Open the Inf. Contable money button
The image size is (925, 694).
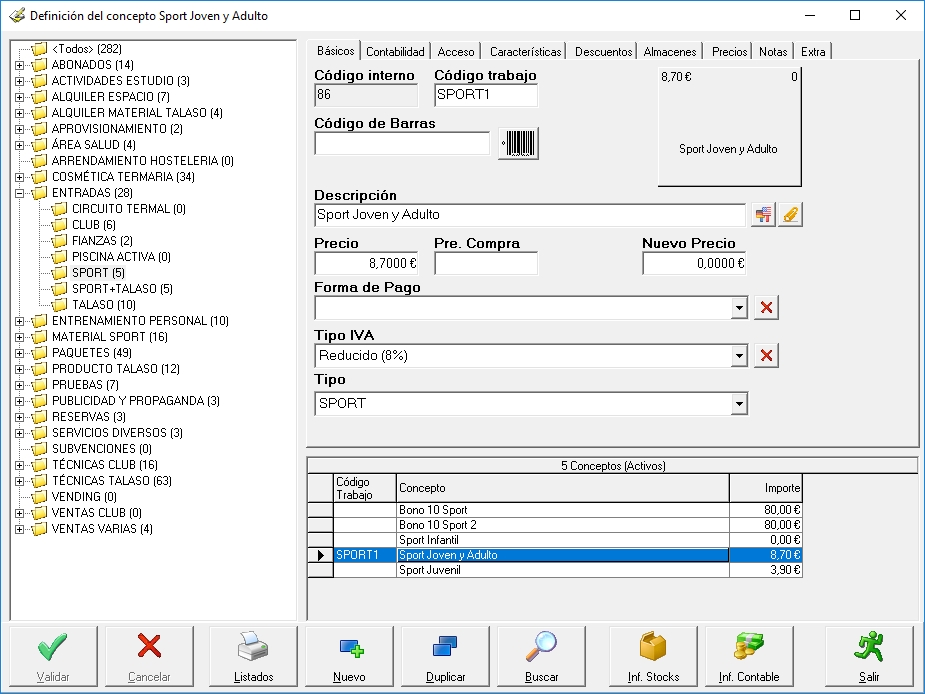point(749,656)
